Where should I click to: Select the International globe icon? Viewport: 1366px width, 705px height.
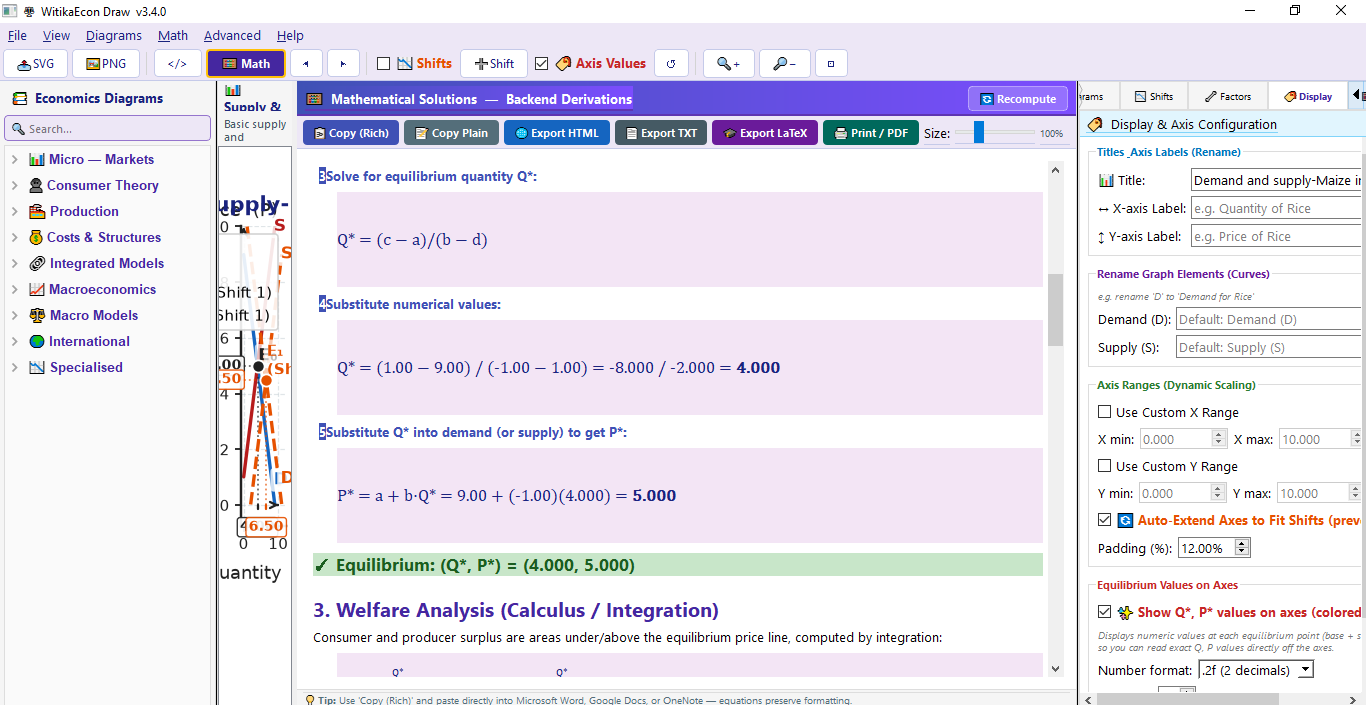point(37,341)
